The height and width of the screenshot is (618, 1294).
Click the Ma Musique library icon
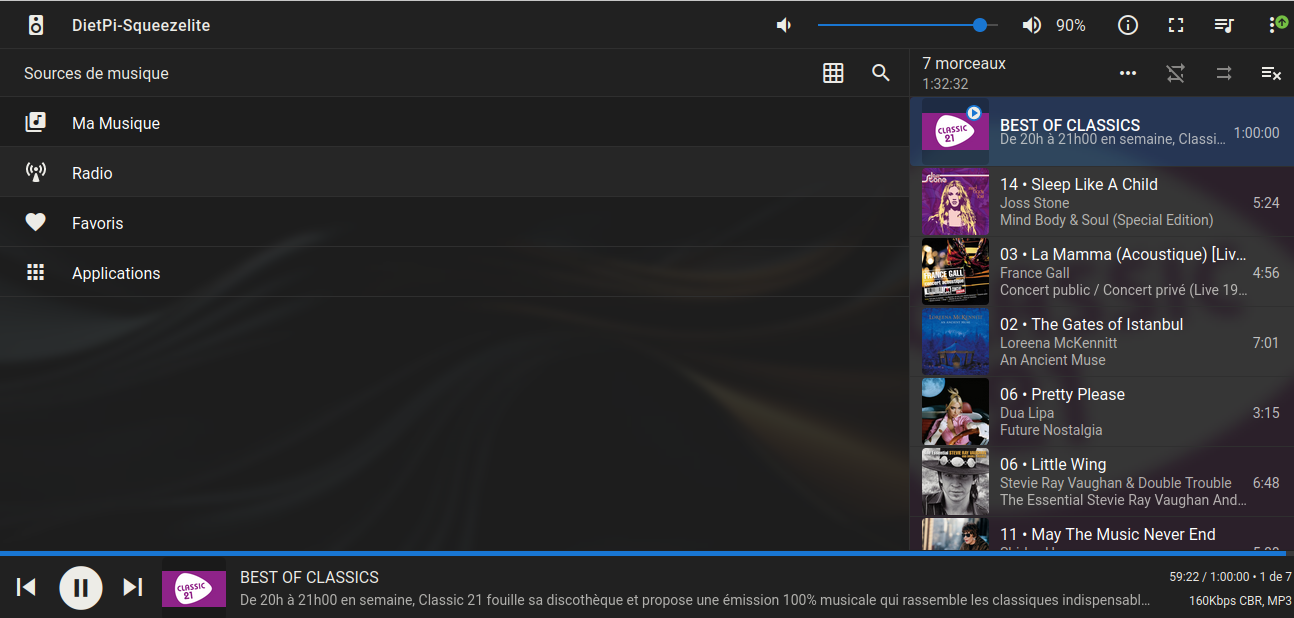36,122
